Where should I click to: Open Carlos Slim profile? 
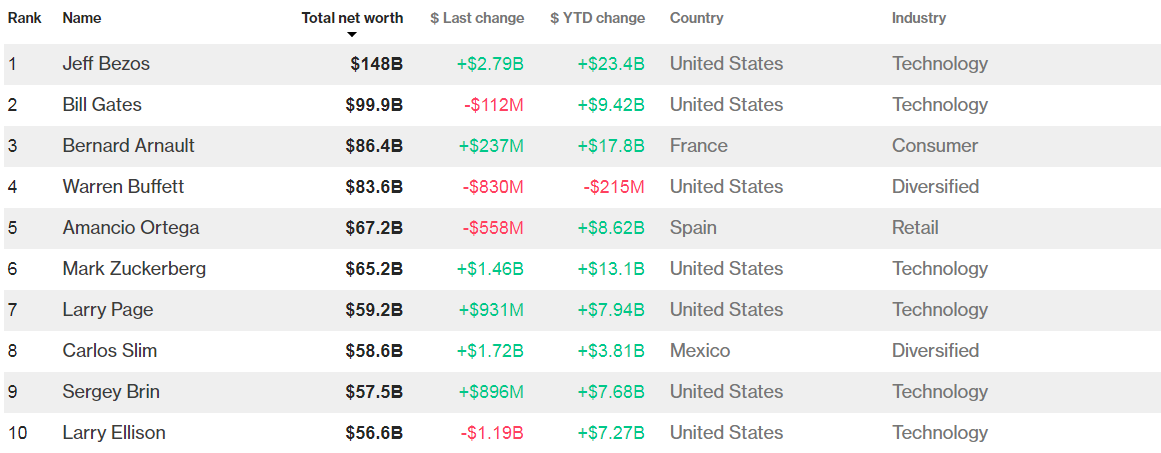[x=109, y=351]
